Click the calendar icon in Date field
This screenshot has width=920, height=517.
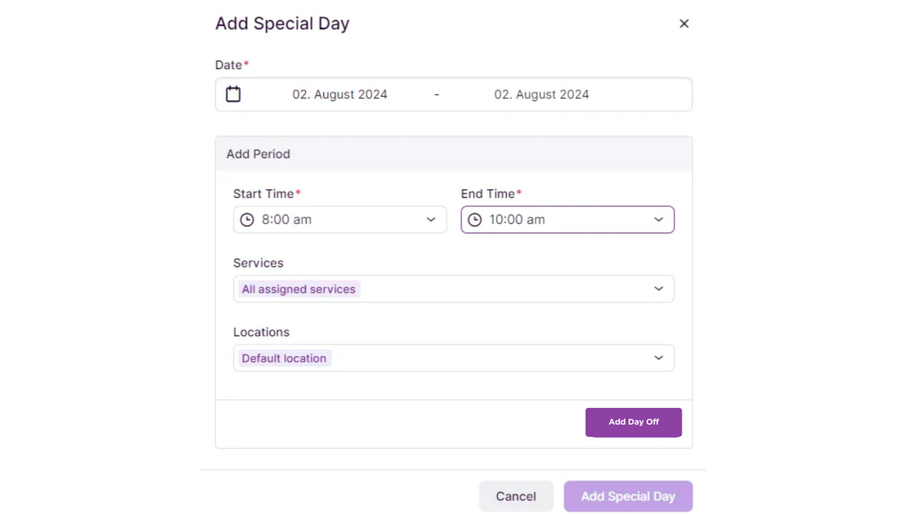click(233, 94)
